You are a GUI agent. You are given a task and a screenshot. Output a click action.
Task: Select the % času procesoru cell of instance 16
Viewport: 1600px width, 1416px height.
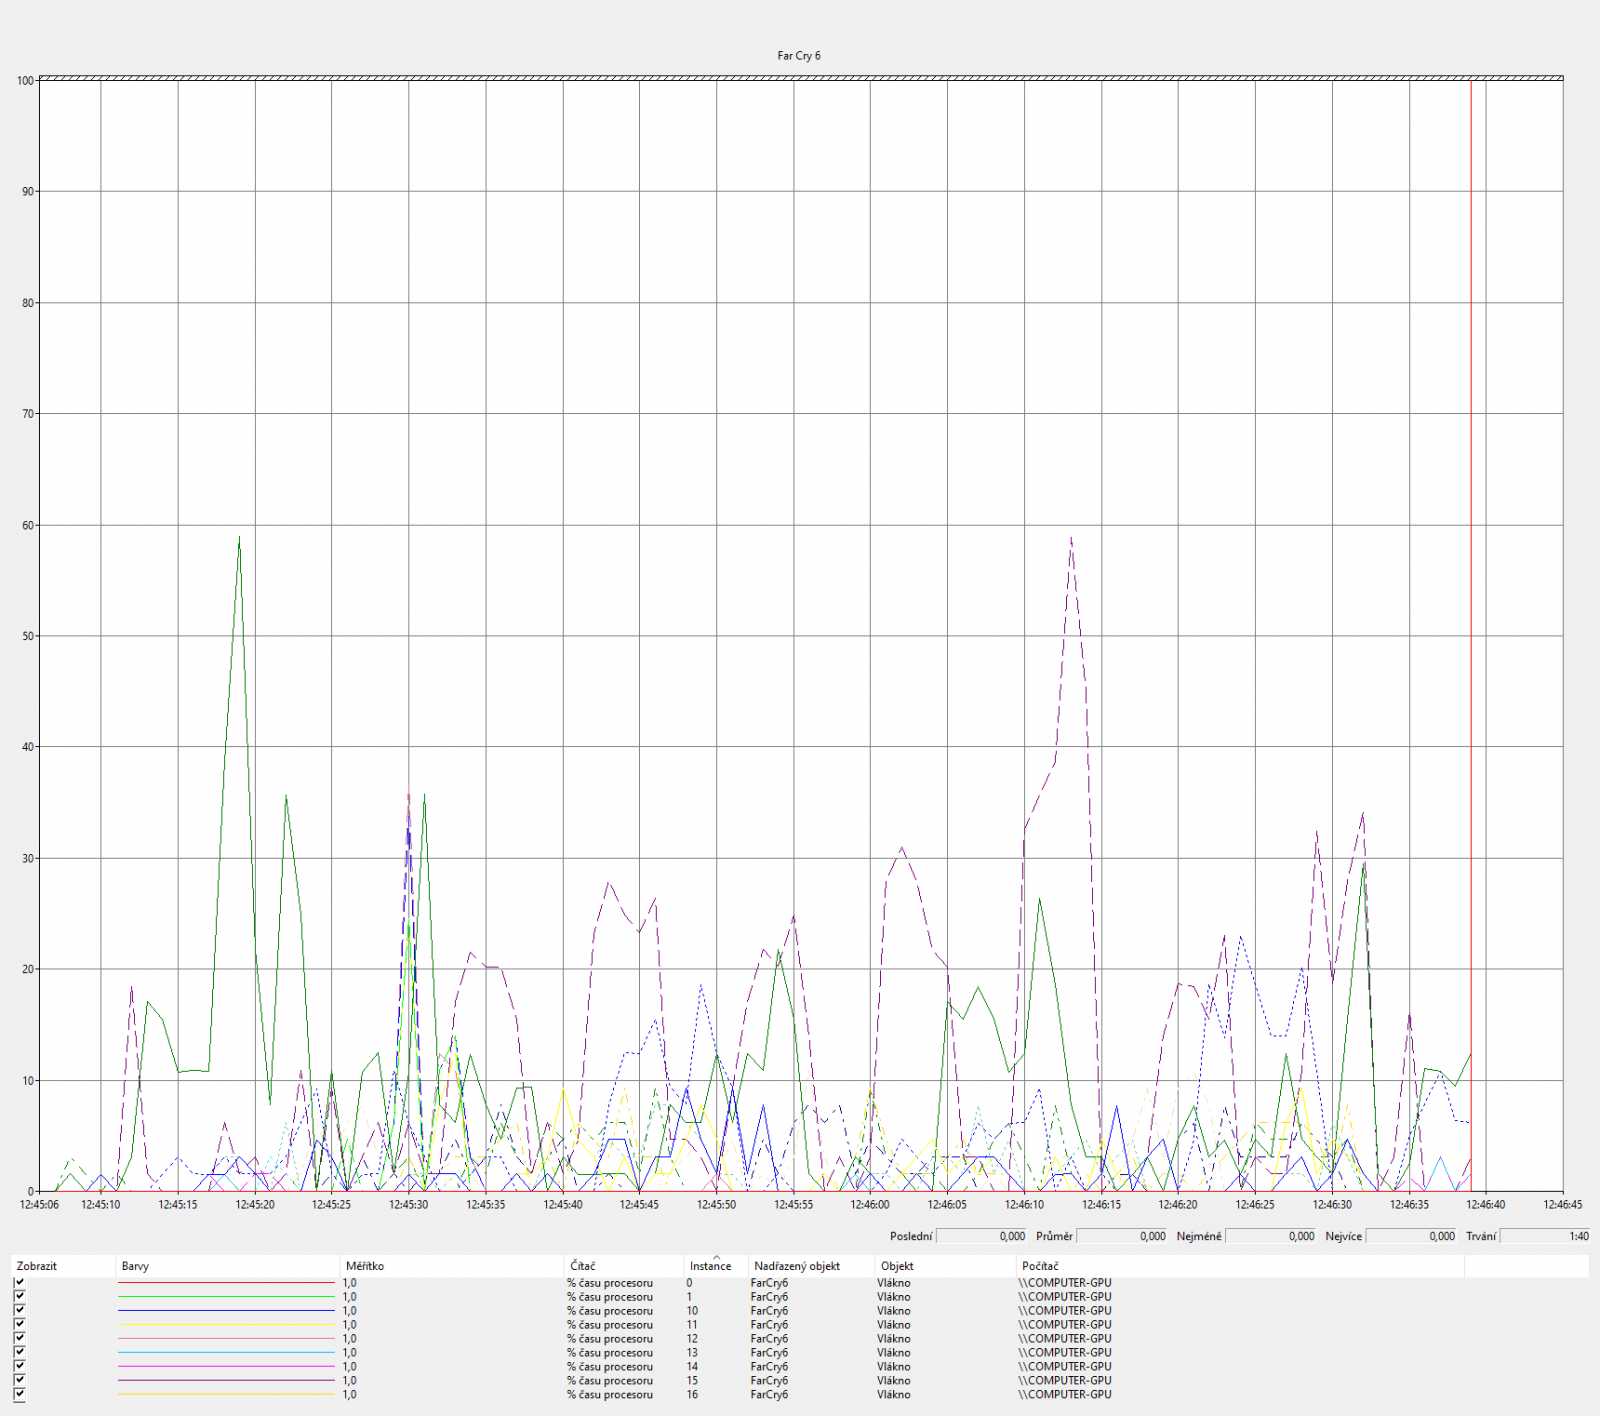pos(610,1394)
